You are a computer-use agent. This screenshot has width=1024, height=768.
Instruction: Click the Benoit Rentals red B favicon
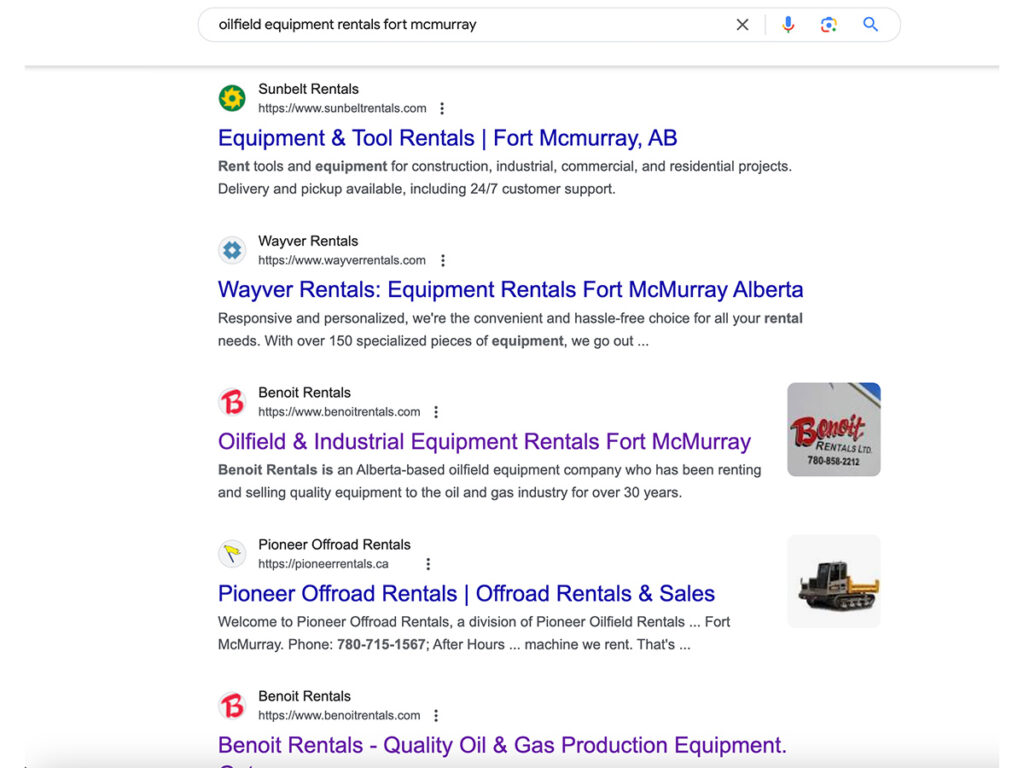tap(231, 401)
